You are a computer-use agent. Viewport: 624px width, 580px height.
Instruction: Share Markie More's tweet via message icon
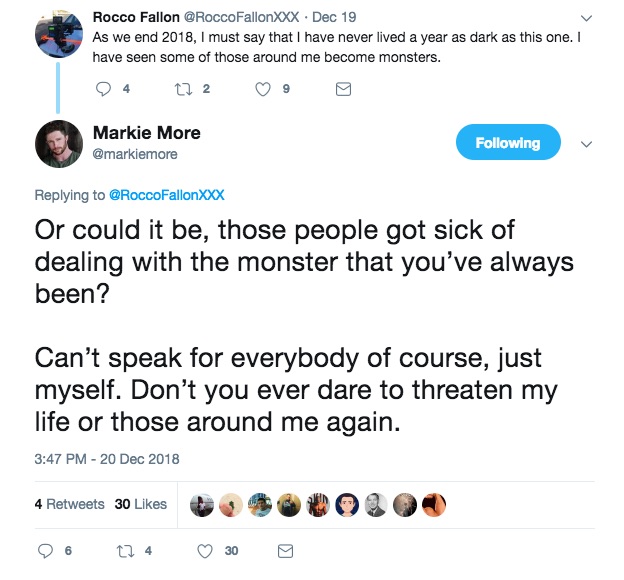(x=284, y=551)
